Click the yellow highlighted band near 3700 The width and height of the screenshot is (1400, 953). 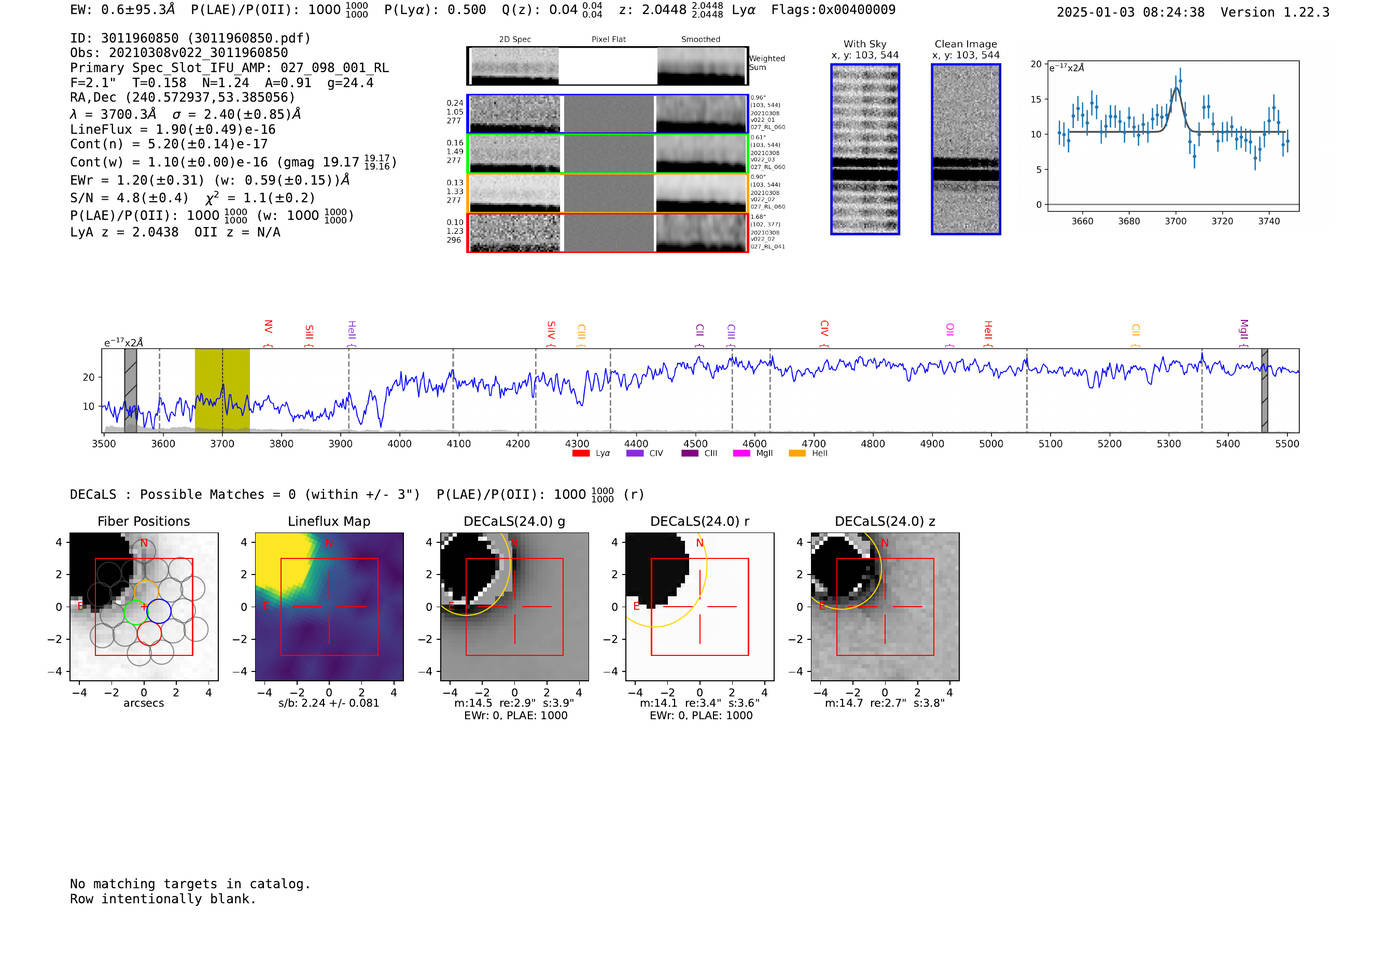coord(222,390)
